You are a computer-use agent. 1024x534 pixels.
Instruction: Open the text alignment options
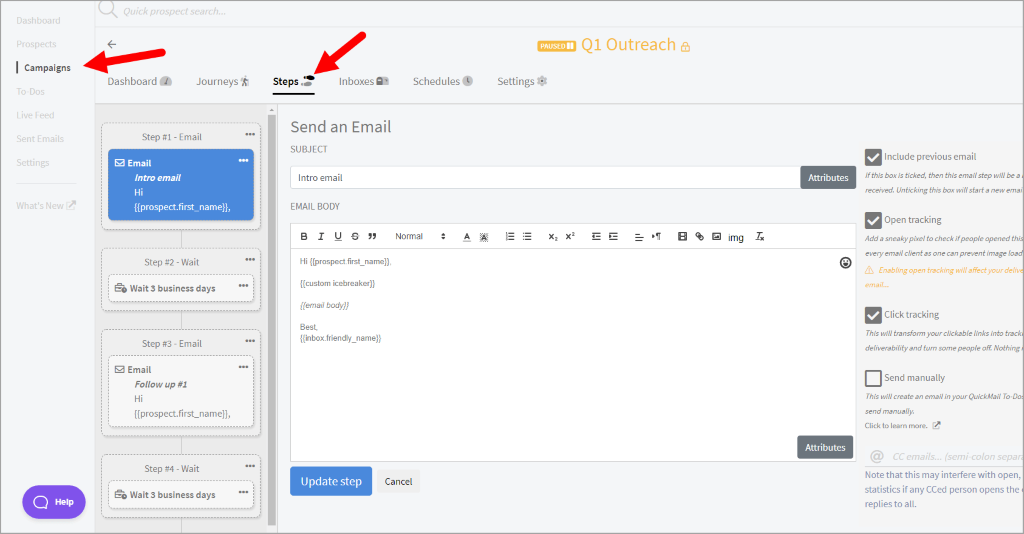coord(639,236)
